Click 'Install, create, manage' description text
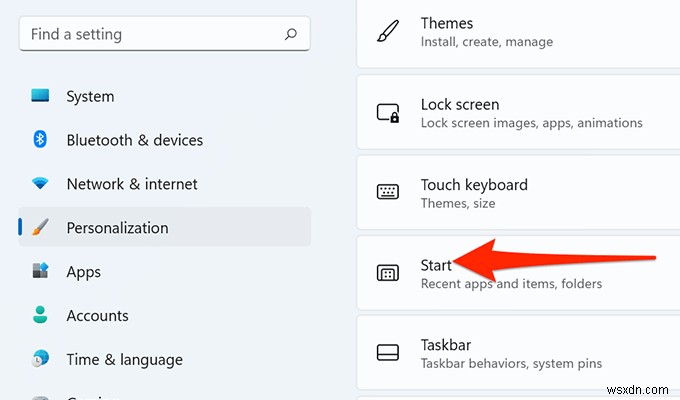Viewport: 680px width, 400px height. (x=487, y=42)
